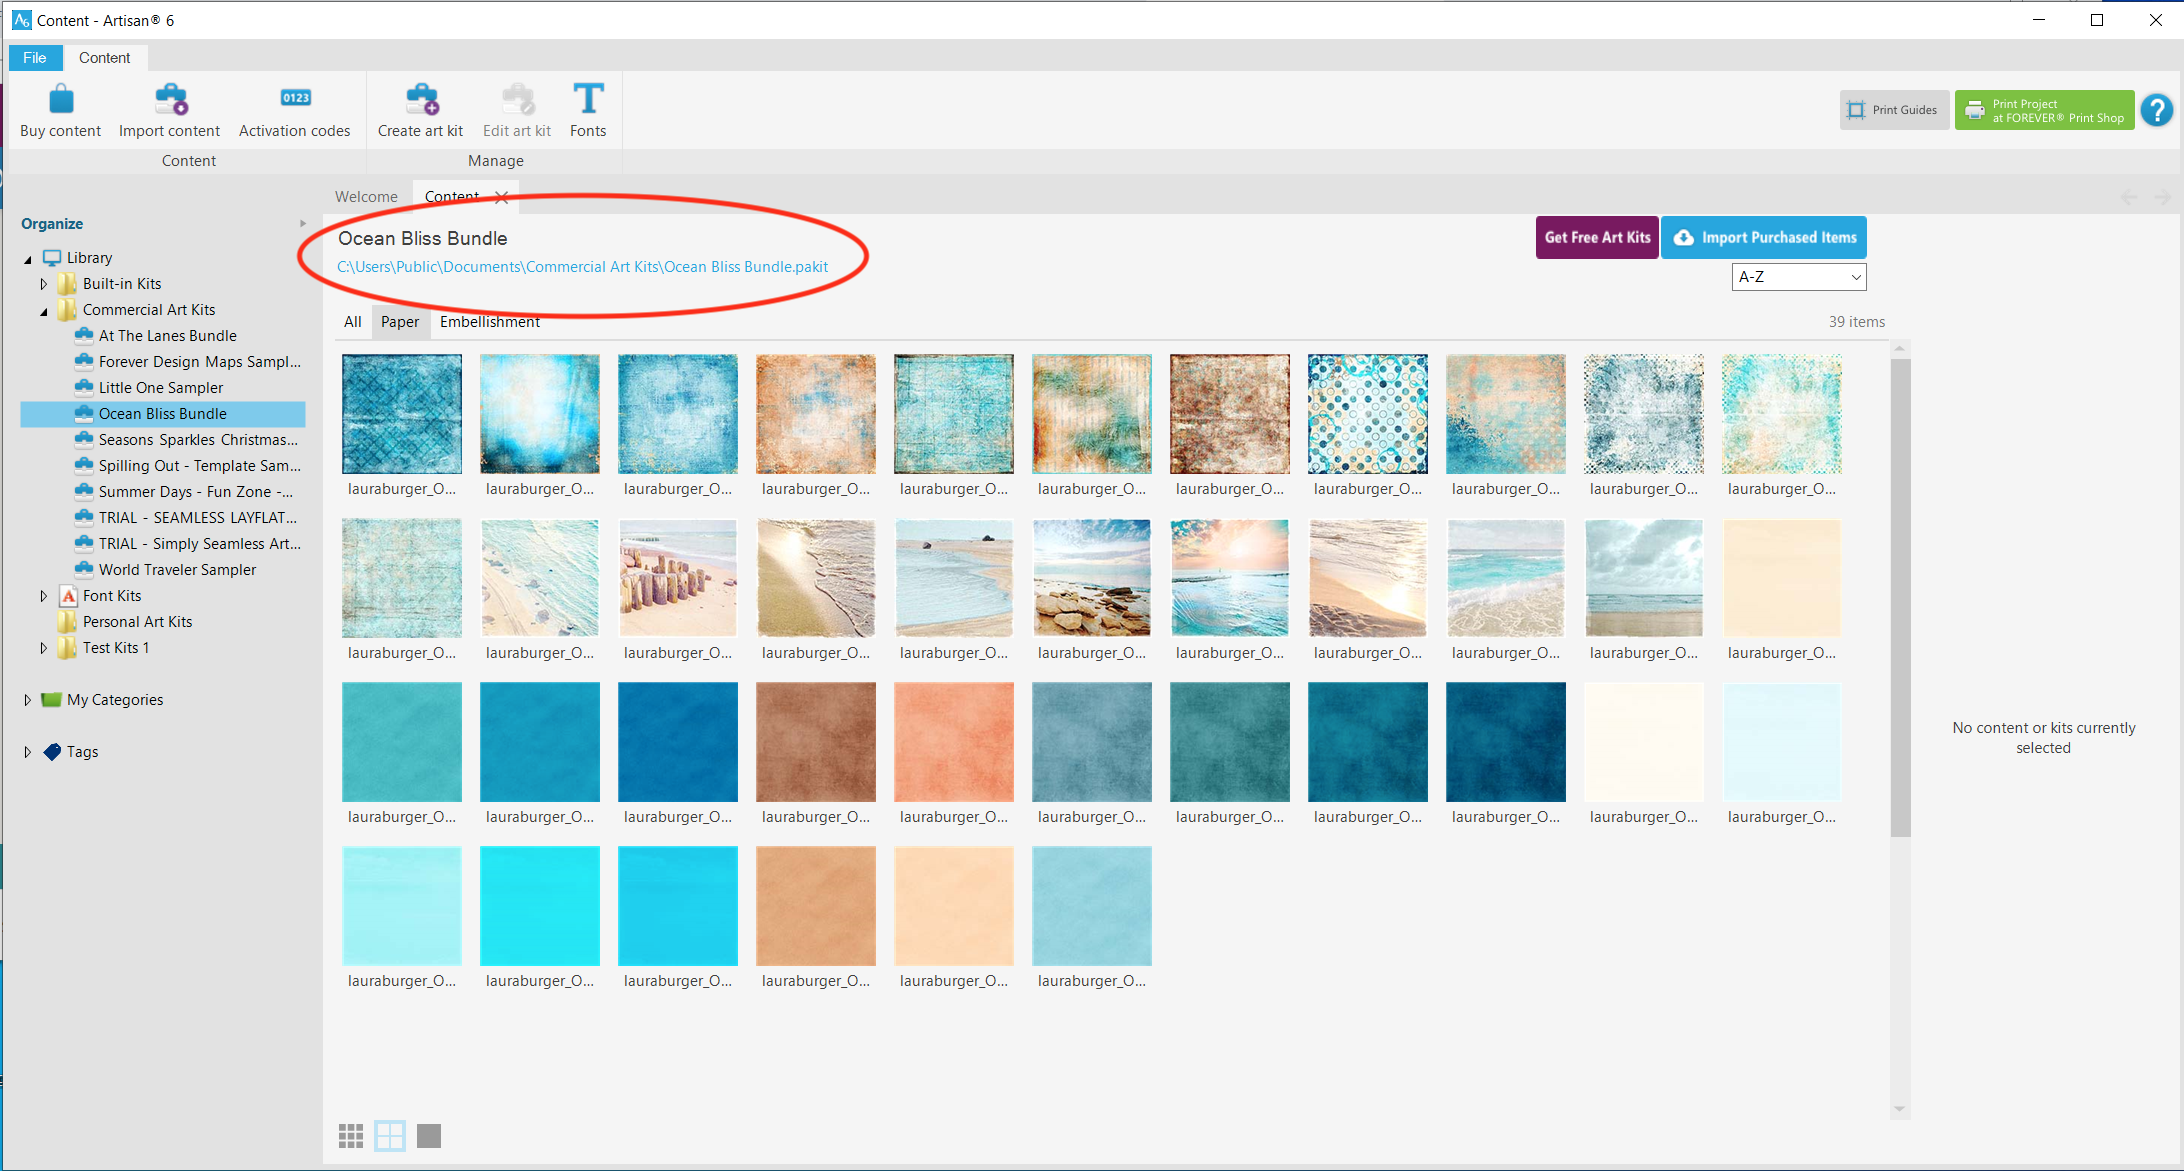The height and width of the screenshot is (1171, 2184).
Task: Click the Ocean Bliss Bundle kit icon
Action: (x=84, y=413)
